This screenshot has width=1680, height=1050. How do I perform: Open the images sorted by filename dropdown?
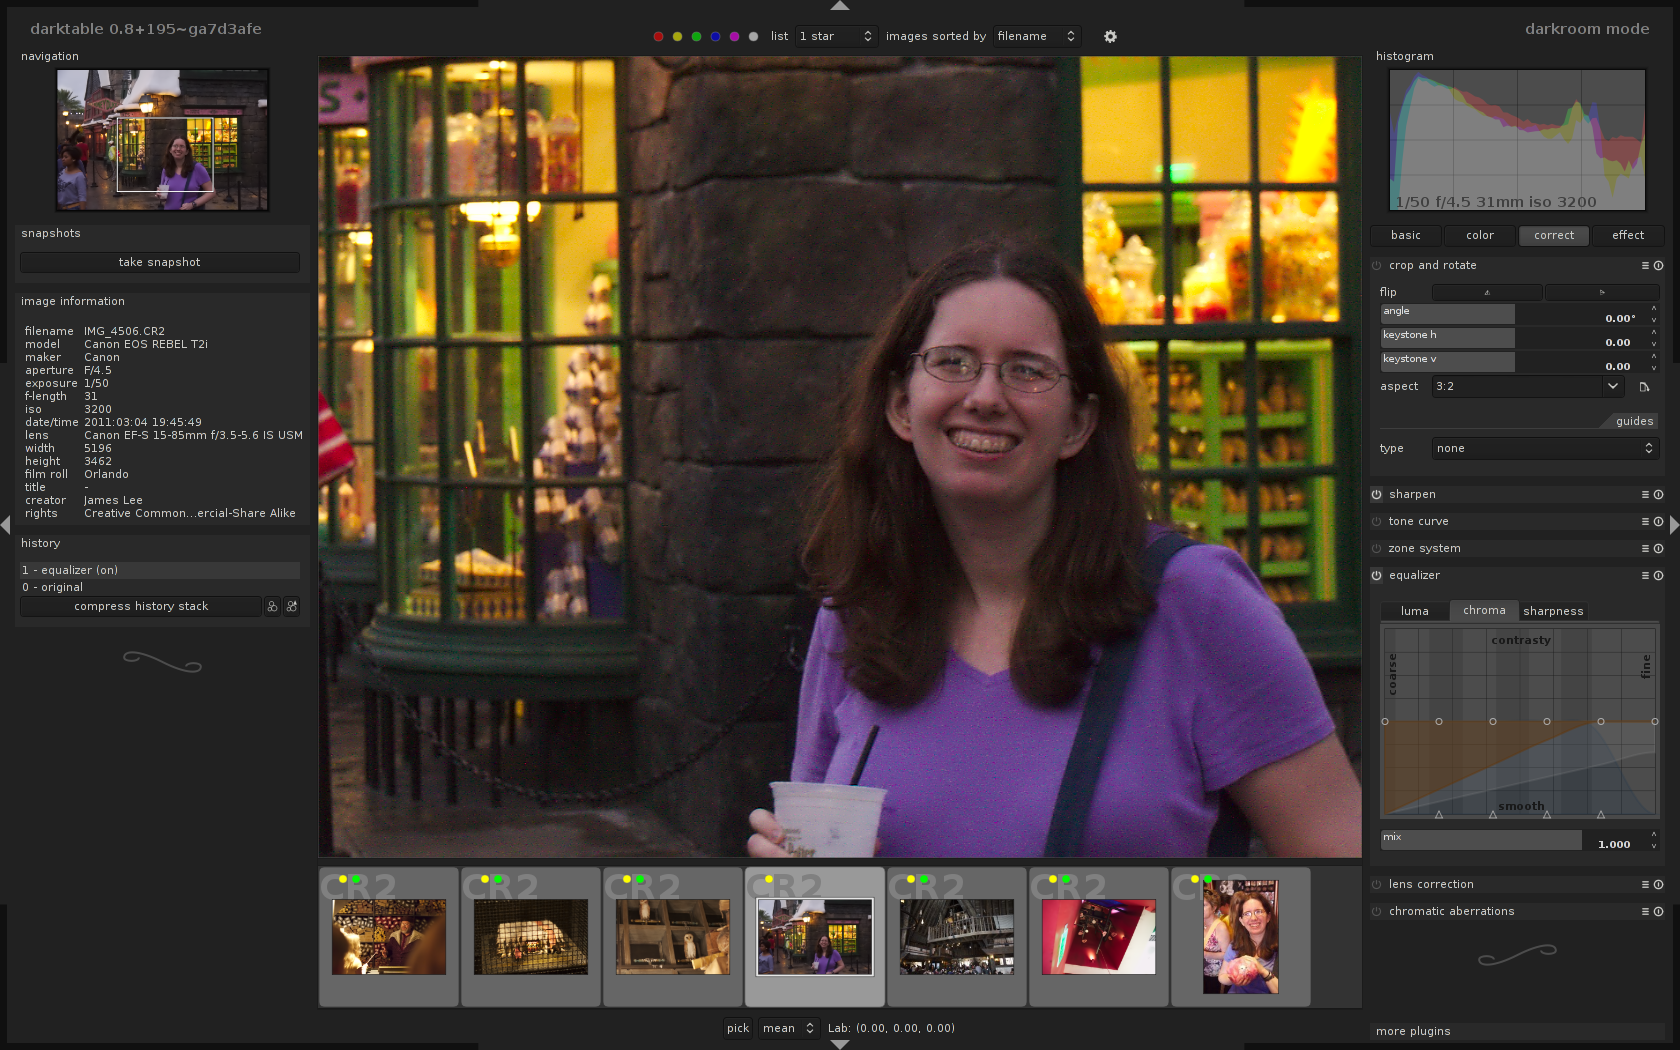1036,37
